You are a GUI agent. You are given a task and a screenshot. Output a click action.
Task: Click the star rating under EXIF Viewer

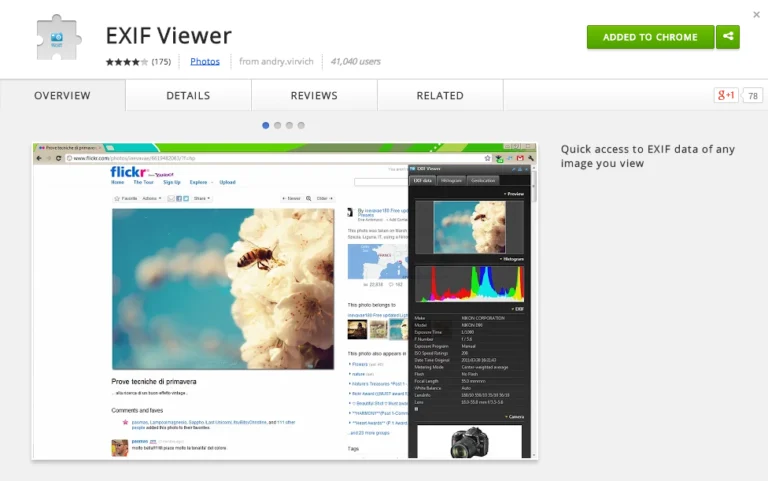[126, 62]
